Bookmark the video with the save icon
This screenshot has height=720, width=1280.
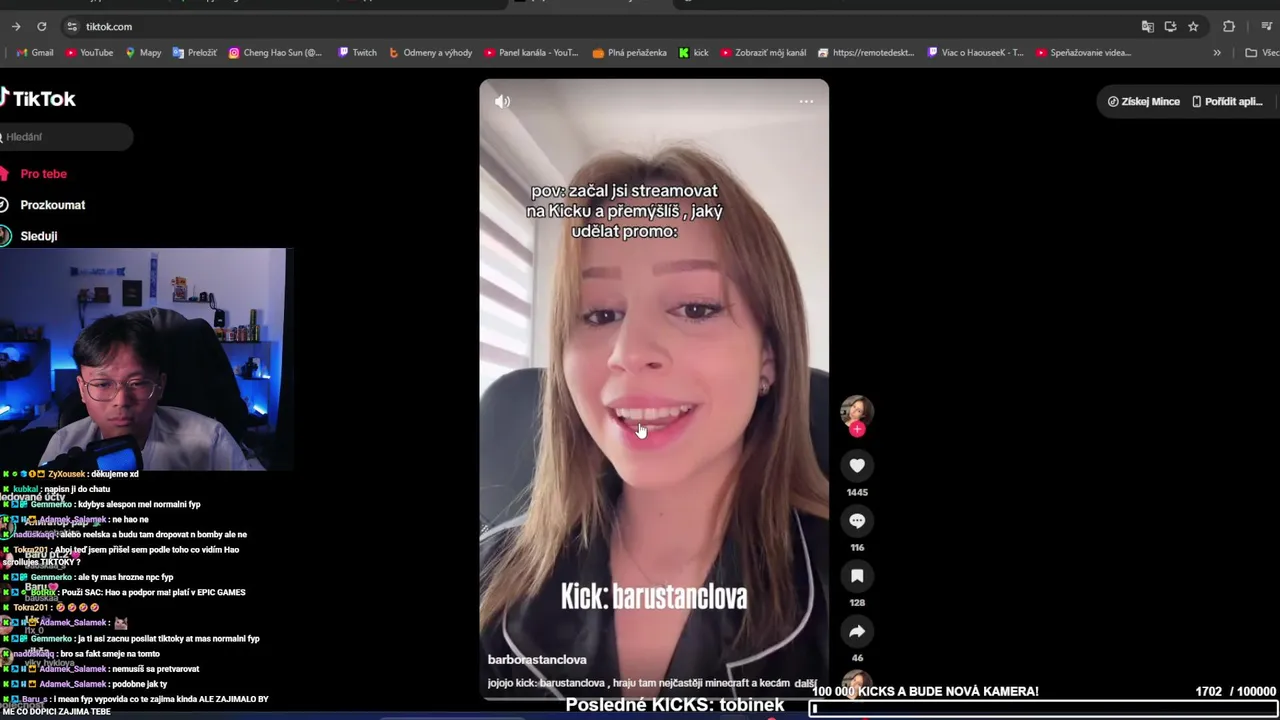(857, 575)
